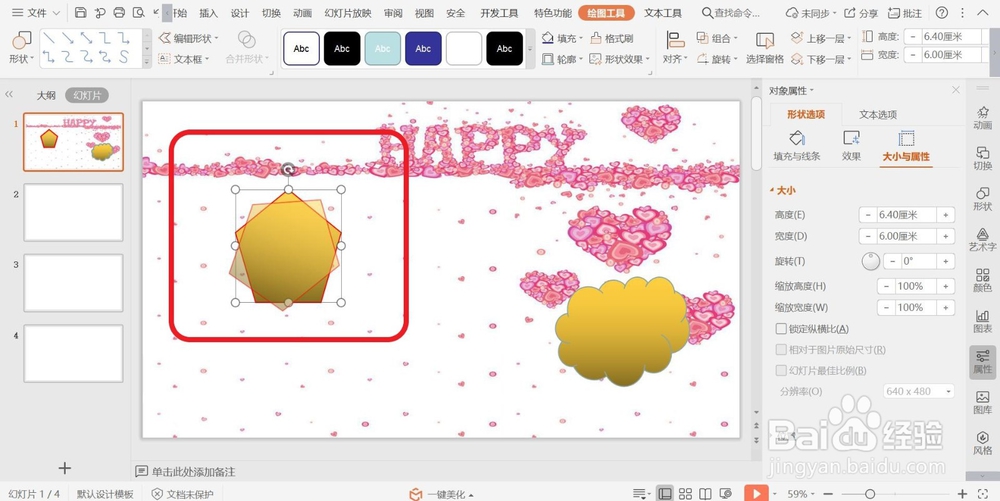Open 对齐 align dropdown
Viewport: 1000px width, 501px height.
pos(675,48)
